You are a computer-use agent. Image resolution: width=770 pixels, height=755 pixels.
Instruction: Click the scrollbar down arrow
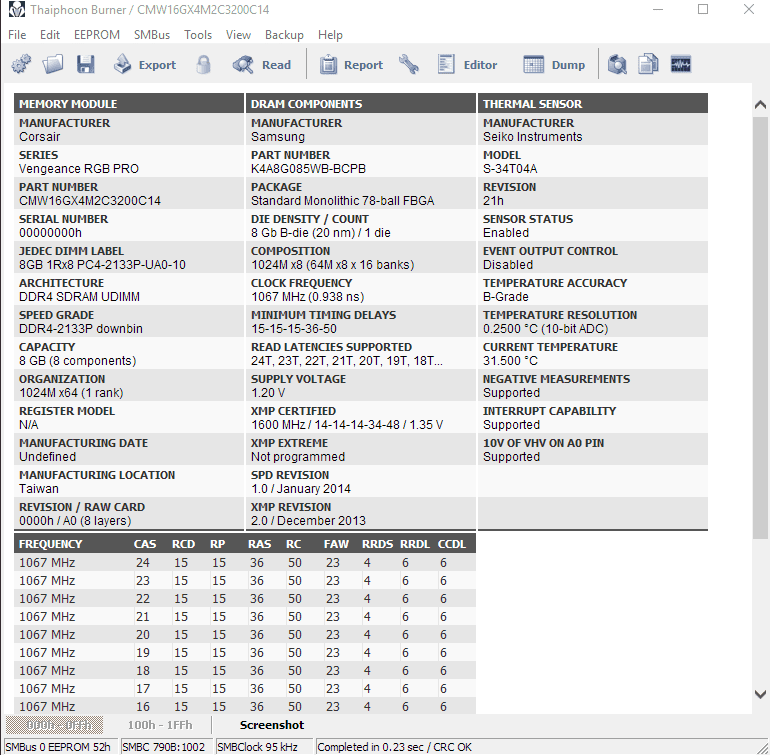(760, 694)
